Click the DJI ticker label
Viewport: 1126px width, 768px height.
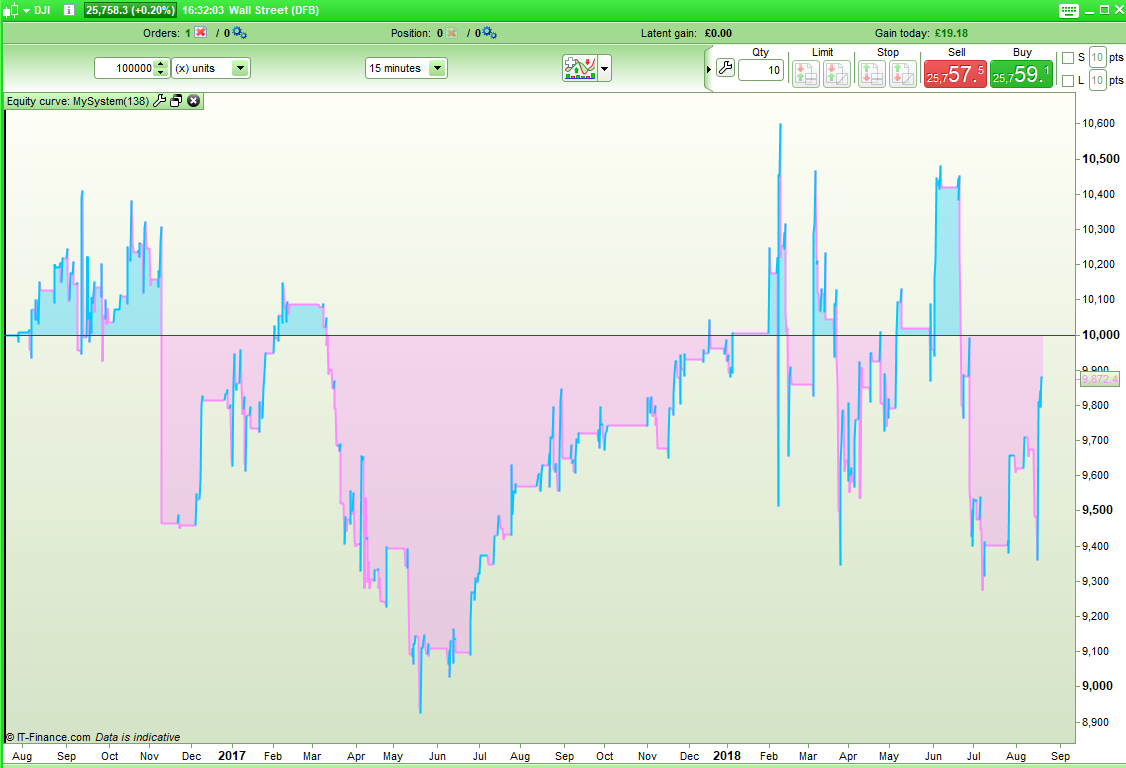(42, 11)
